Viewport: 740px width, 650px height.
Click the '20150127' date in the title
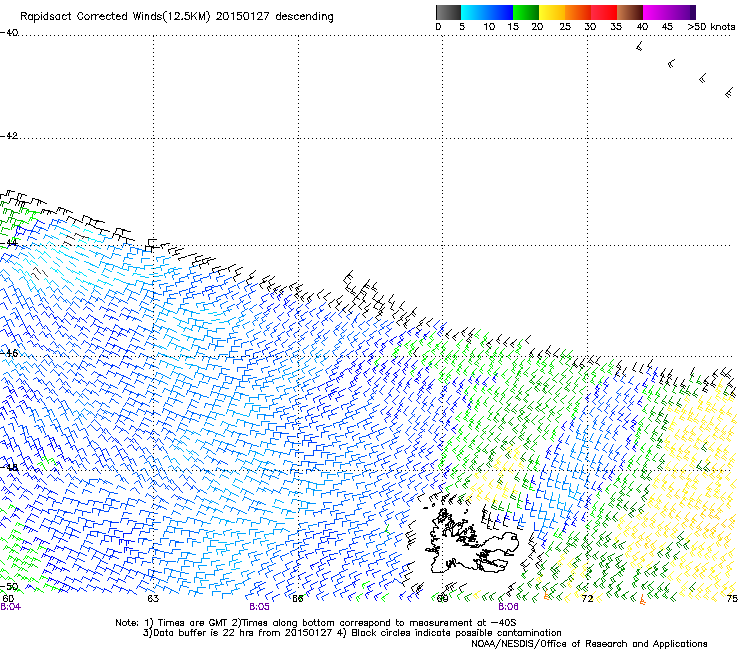[243, 17]
